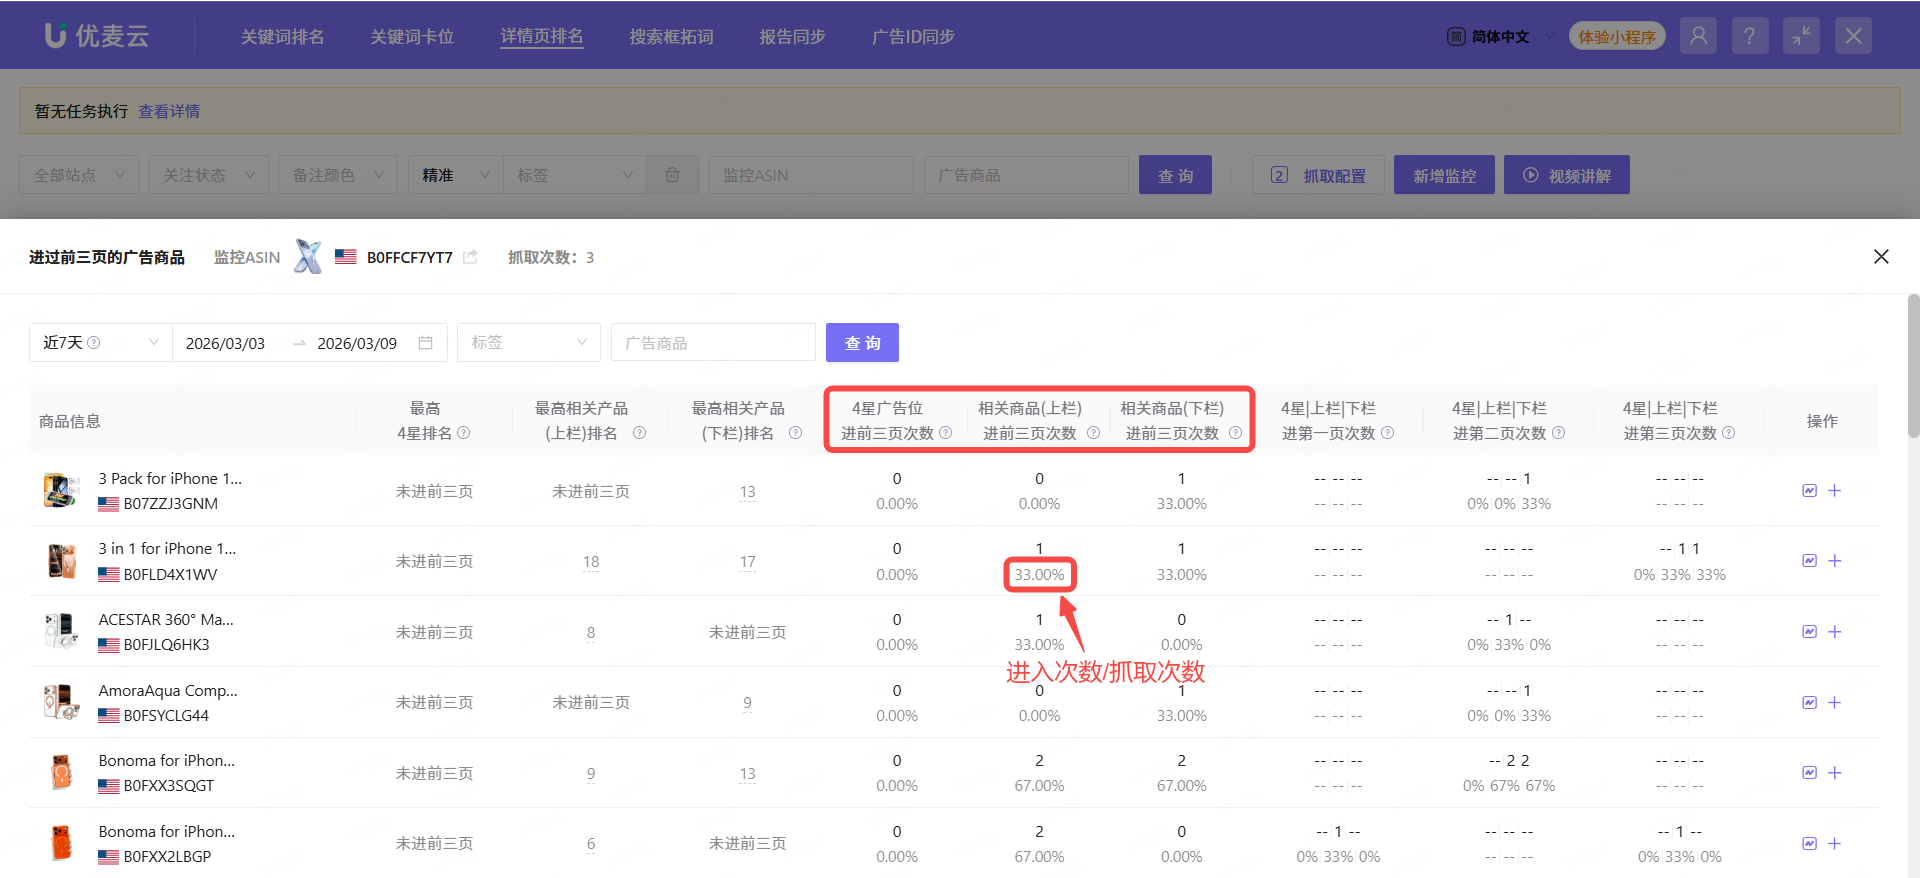Open trend chart for B0FLD4X1WV row
The height and width of the screenshot is (878, 1920).
pyautogui.click(x=1809, y=561)
